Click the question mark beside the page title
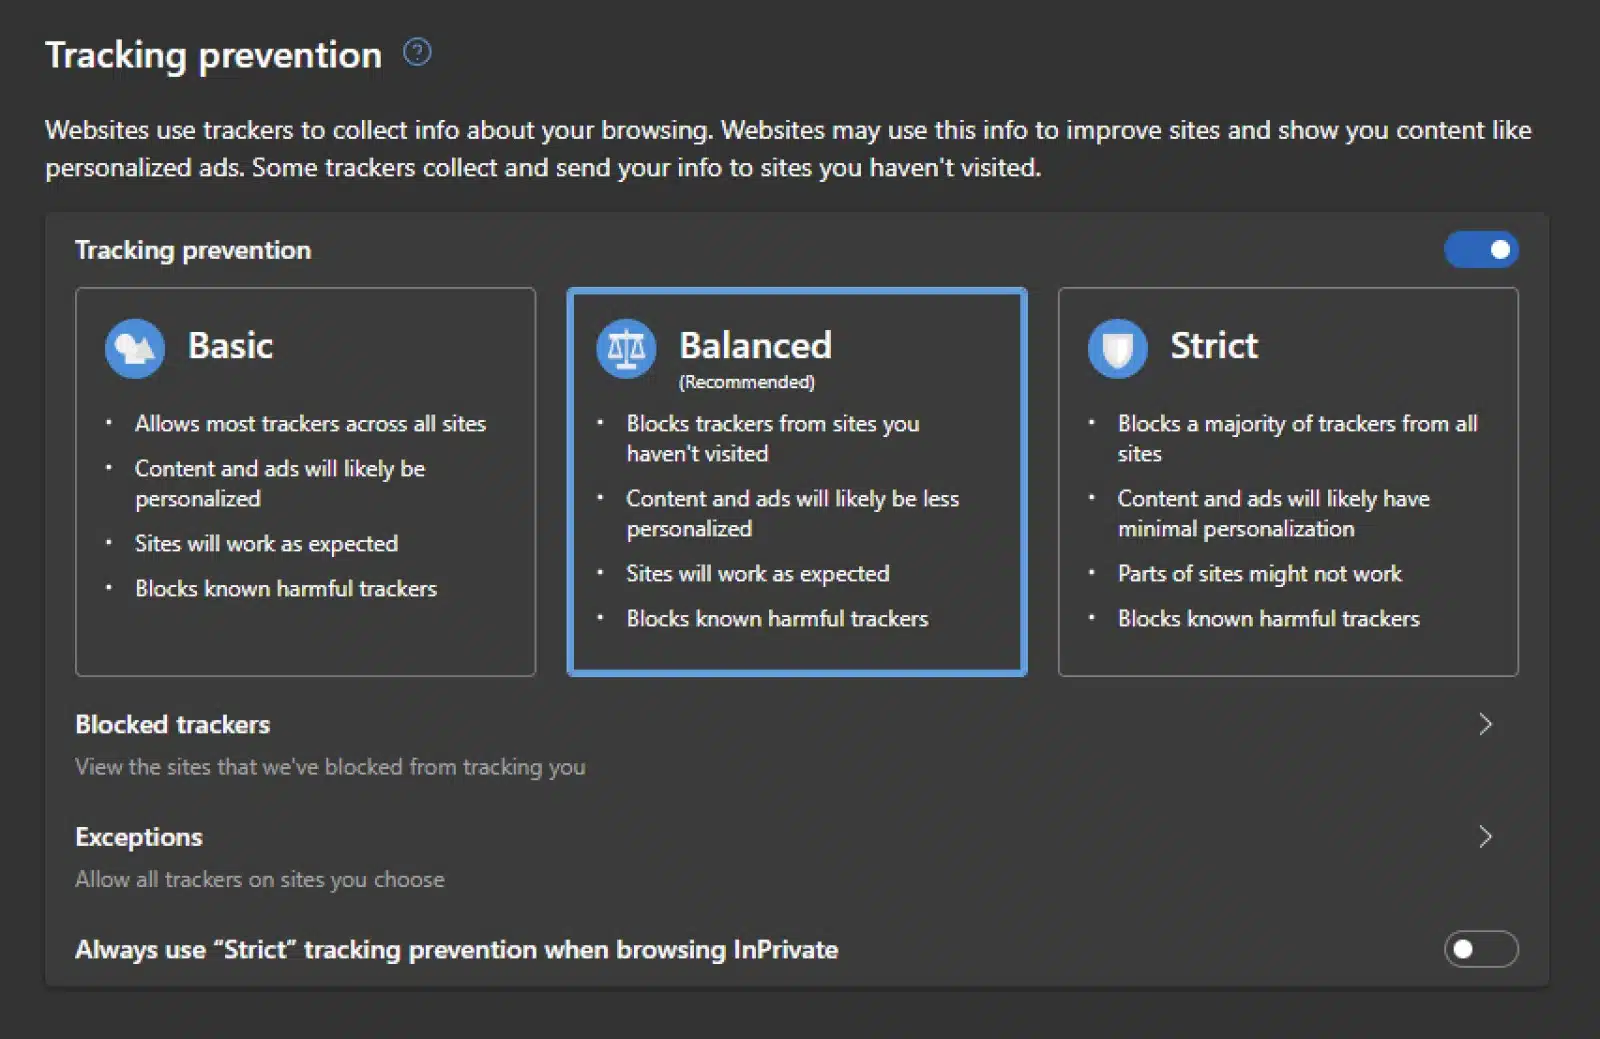 (418, 52)
